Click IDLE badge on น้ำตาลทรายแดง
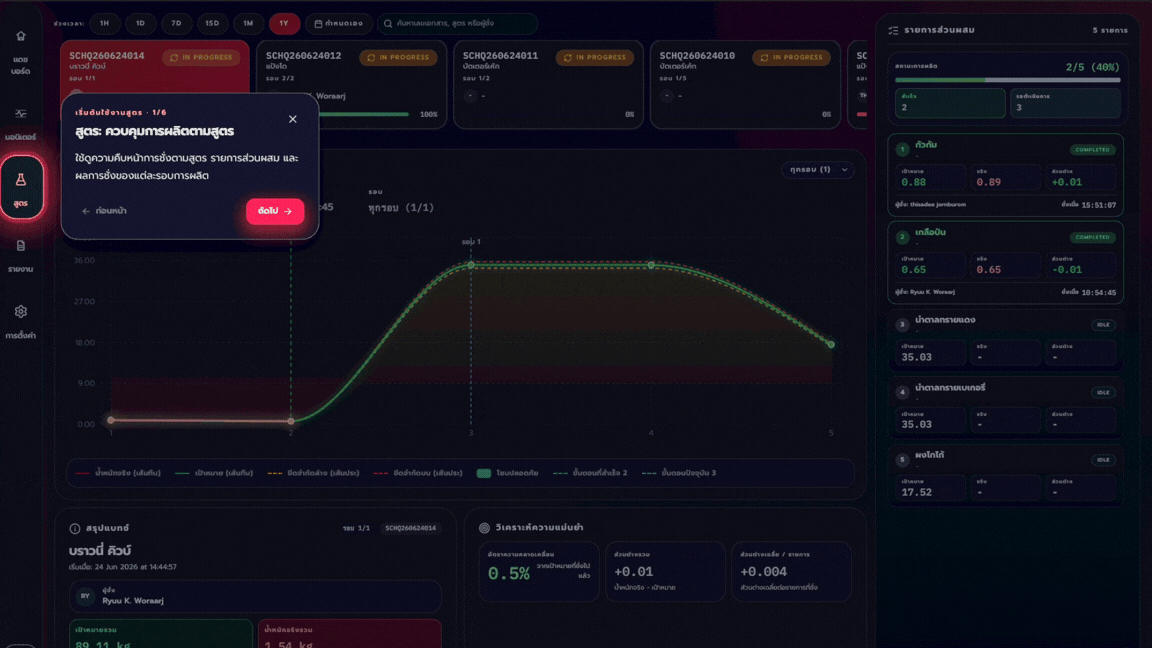1152x648 pixels. click(1104, 325)
